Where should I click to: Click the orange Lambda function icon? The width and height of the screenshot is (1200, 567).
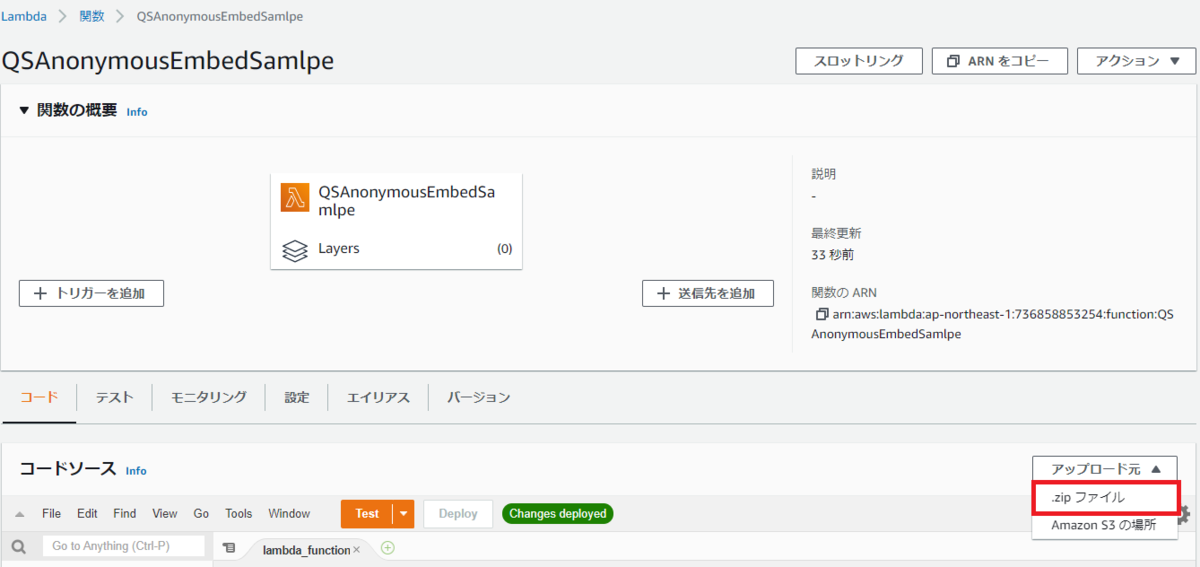click(x=295, y=197)
